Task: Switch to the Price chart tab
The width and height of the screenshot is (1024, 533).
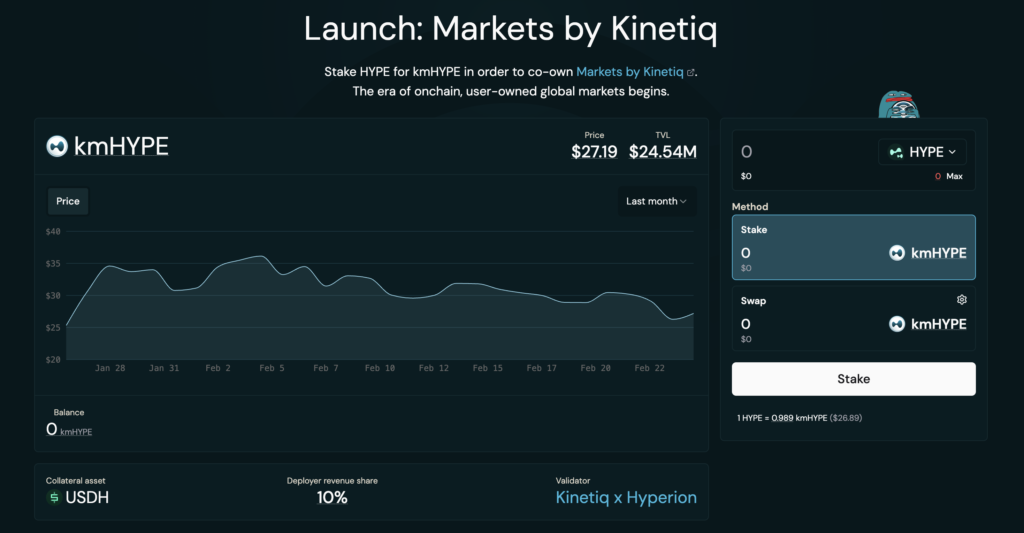Action: (68, 201)
